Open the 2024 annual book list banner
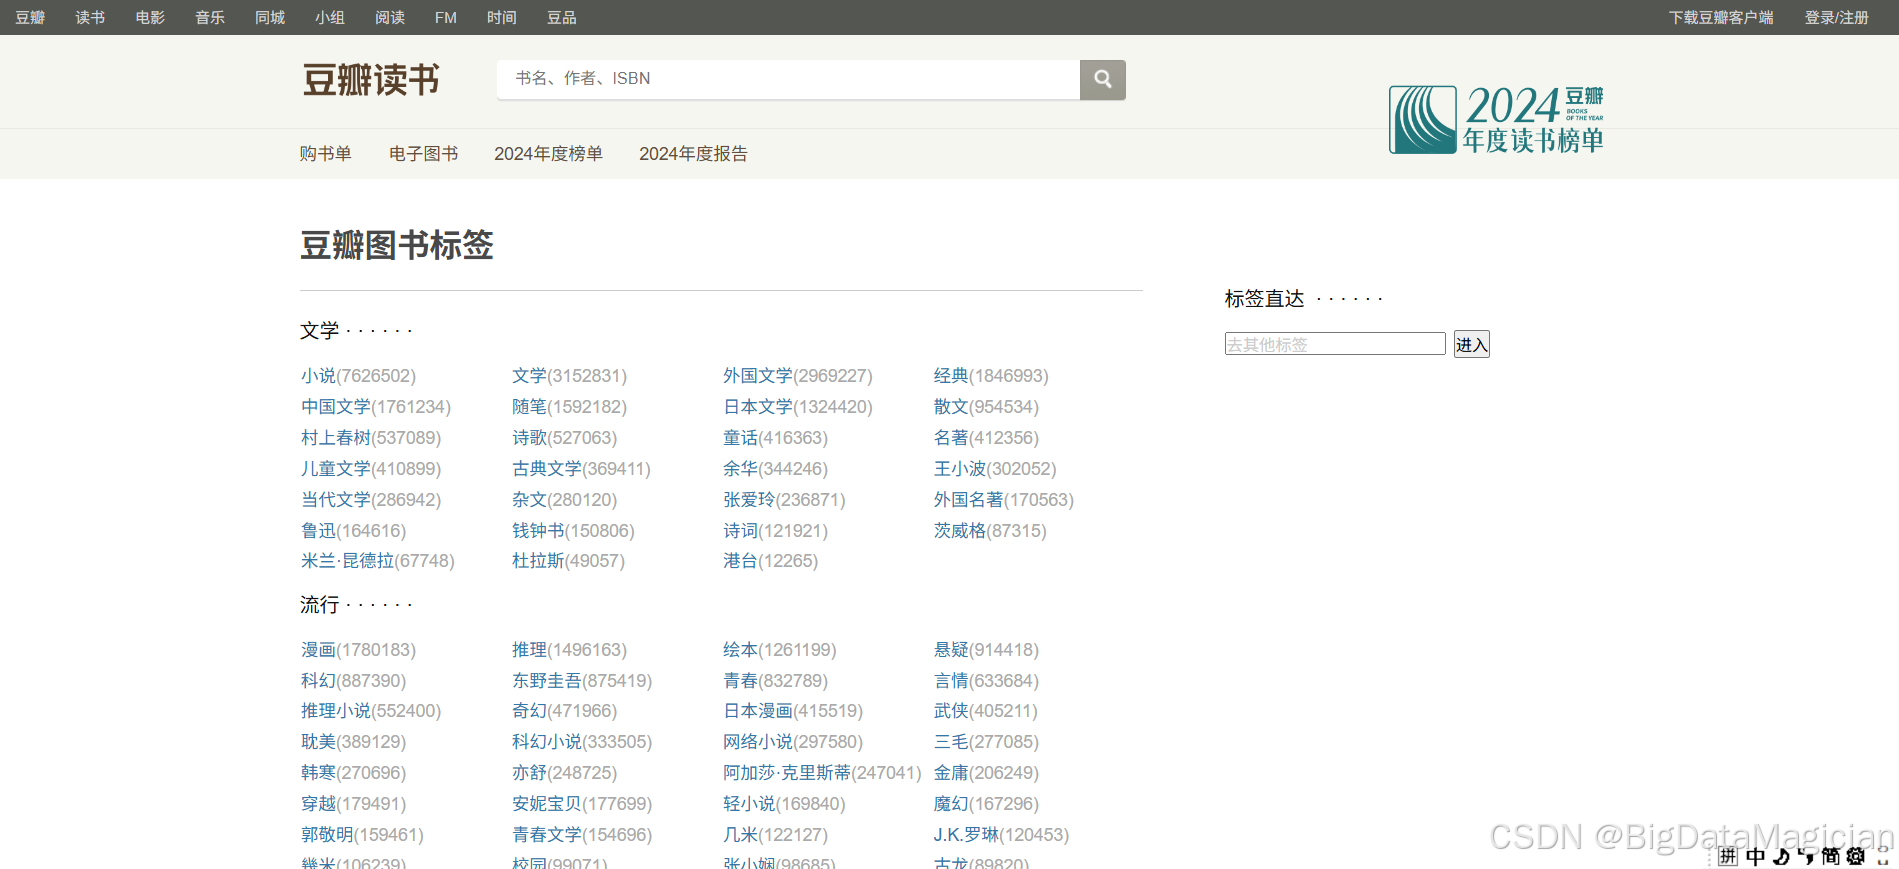The height and width of the screenshot is (869, 1899). click(x=1496, y=119)
